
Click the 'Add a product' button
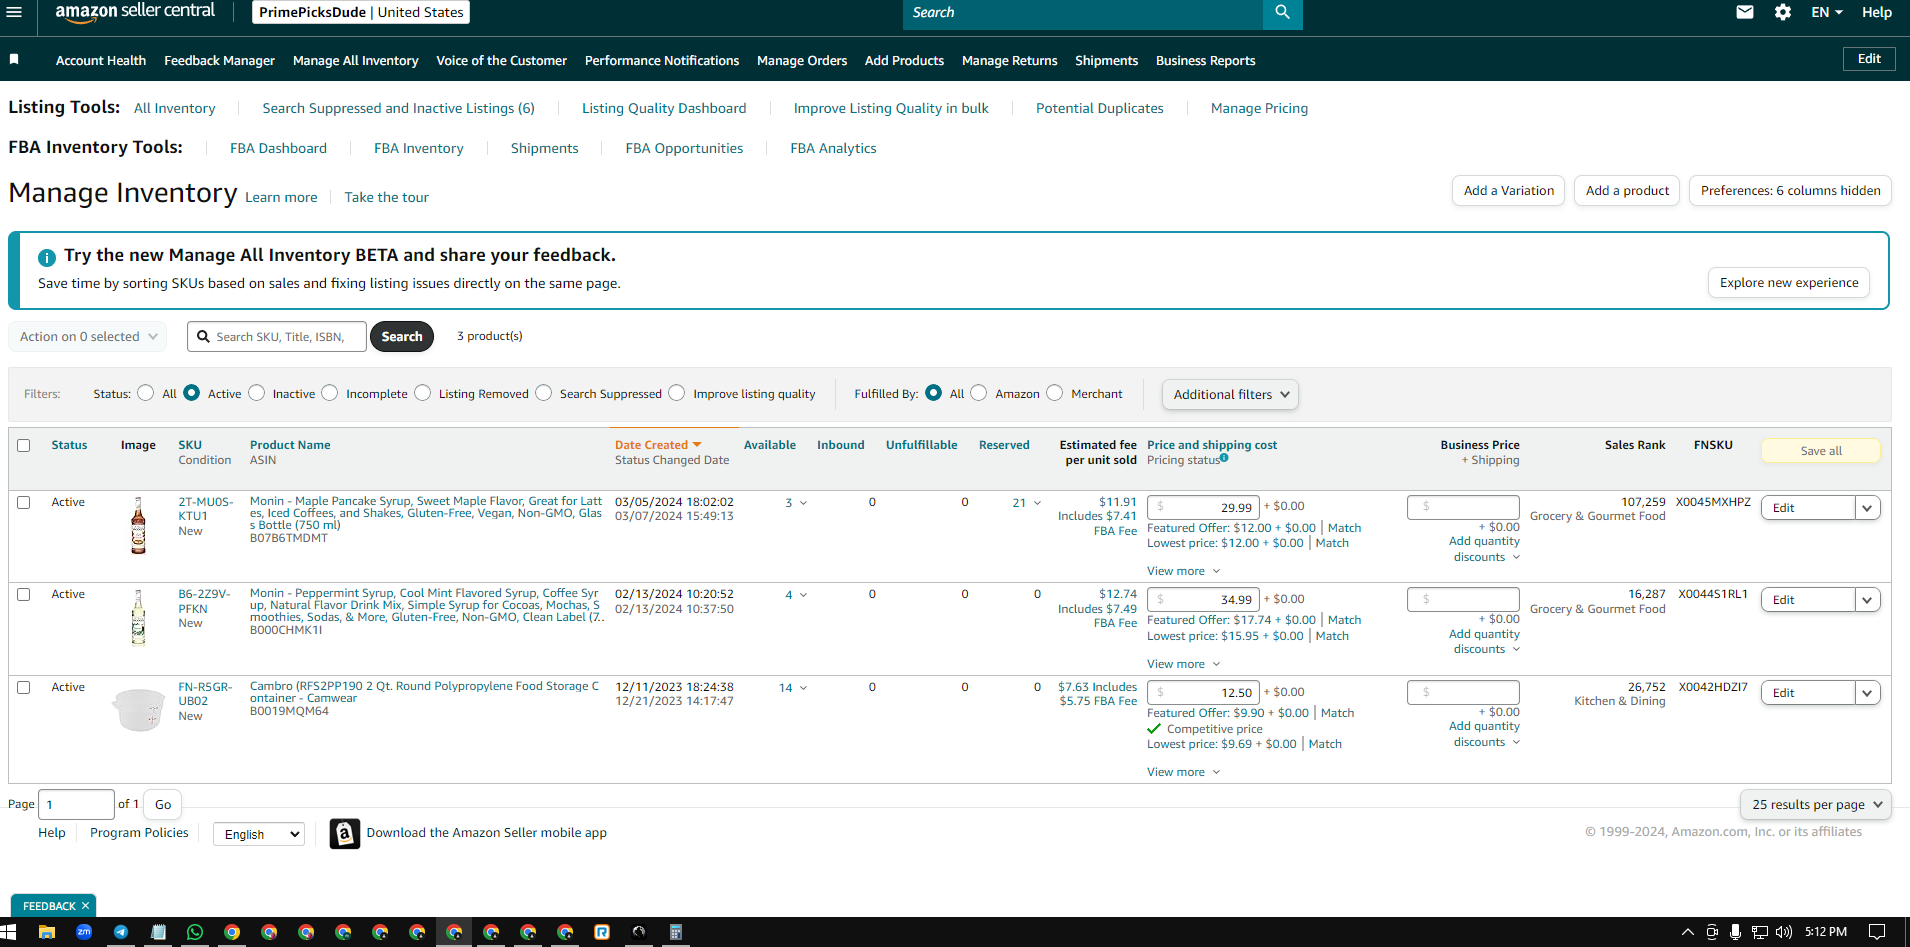pos(1627,191)
